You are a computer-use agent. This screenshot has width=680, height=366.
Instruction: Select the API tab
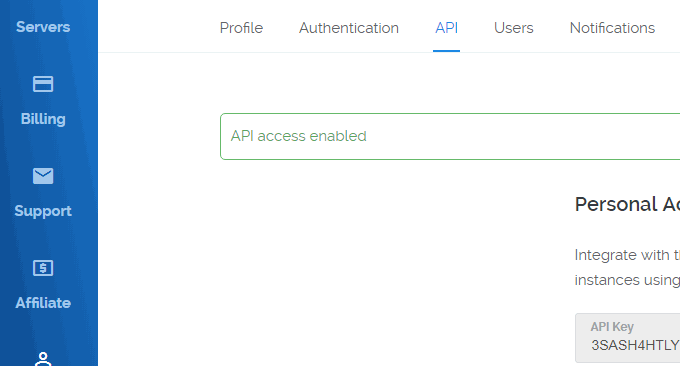446,28
